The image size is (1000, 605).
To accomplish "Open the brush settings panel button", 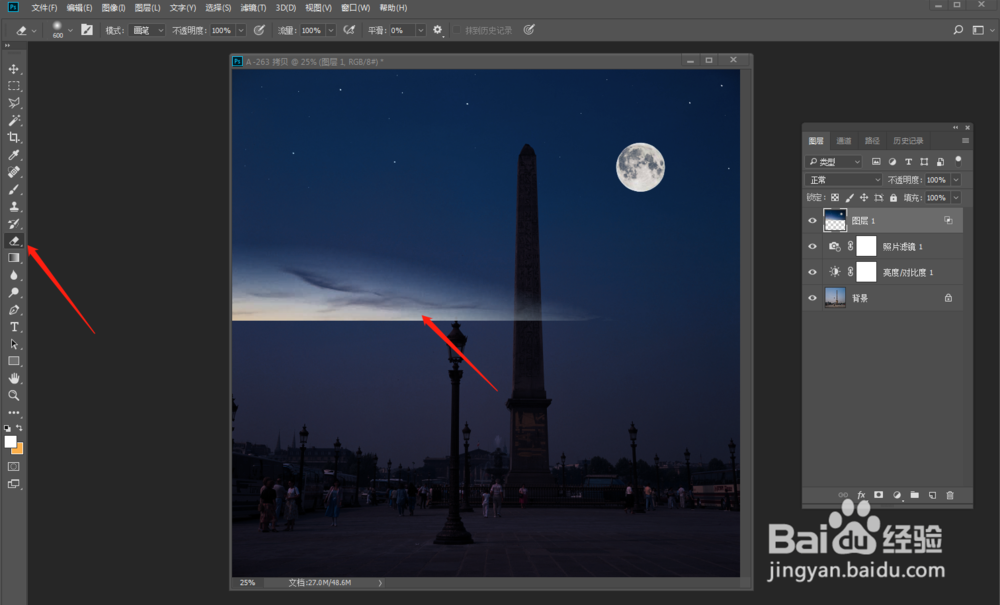I will coord(87,30).
